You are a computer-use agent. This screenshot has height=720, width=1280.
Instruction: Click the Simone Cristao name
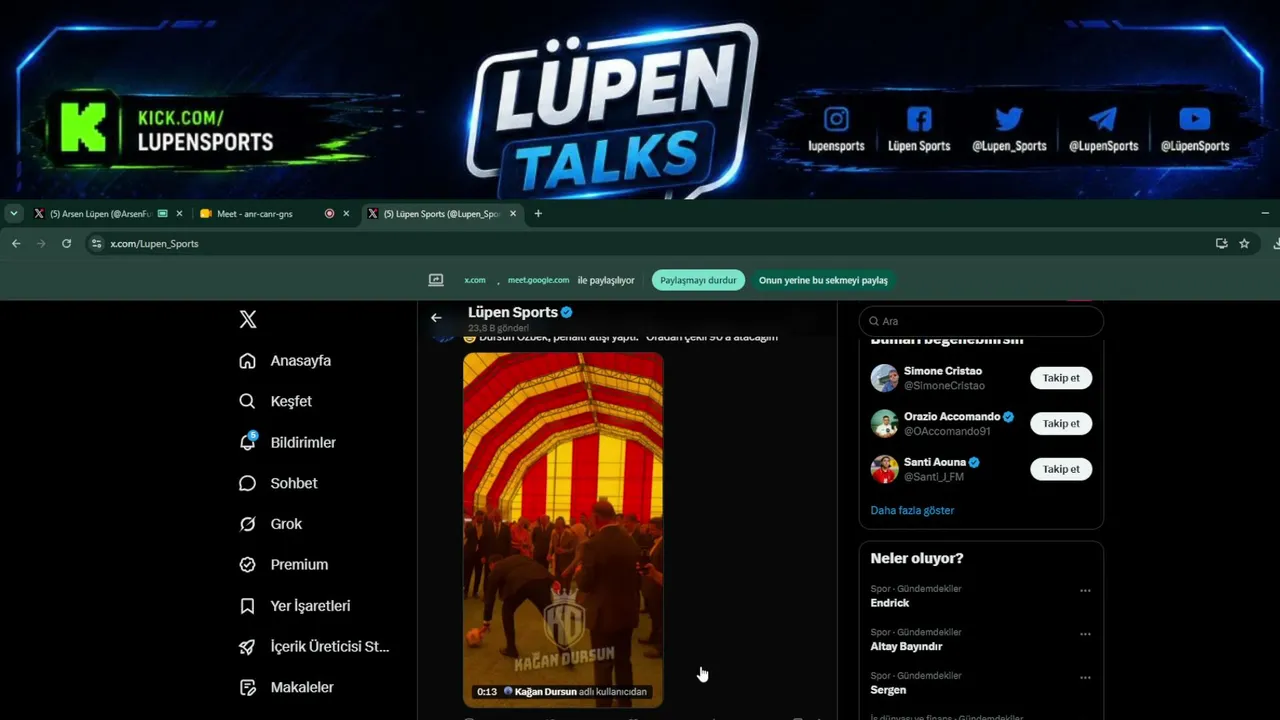[x=943, y=371]
